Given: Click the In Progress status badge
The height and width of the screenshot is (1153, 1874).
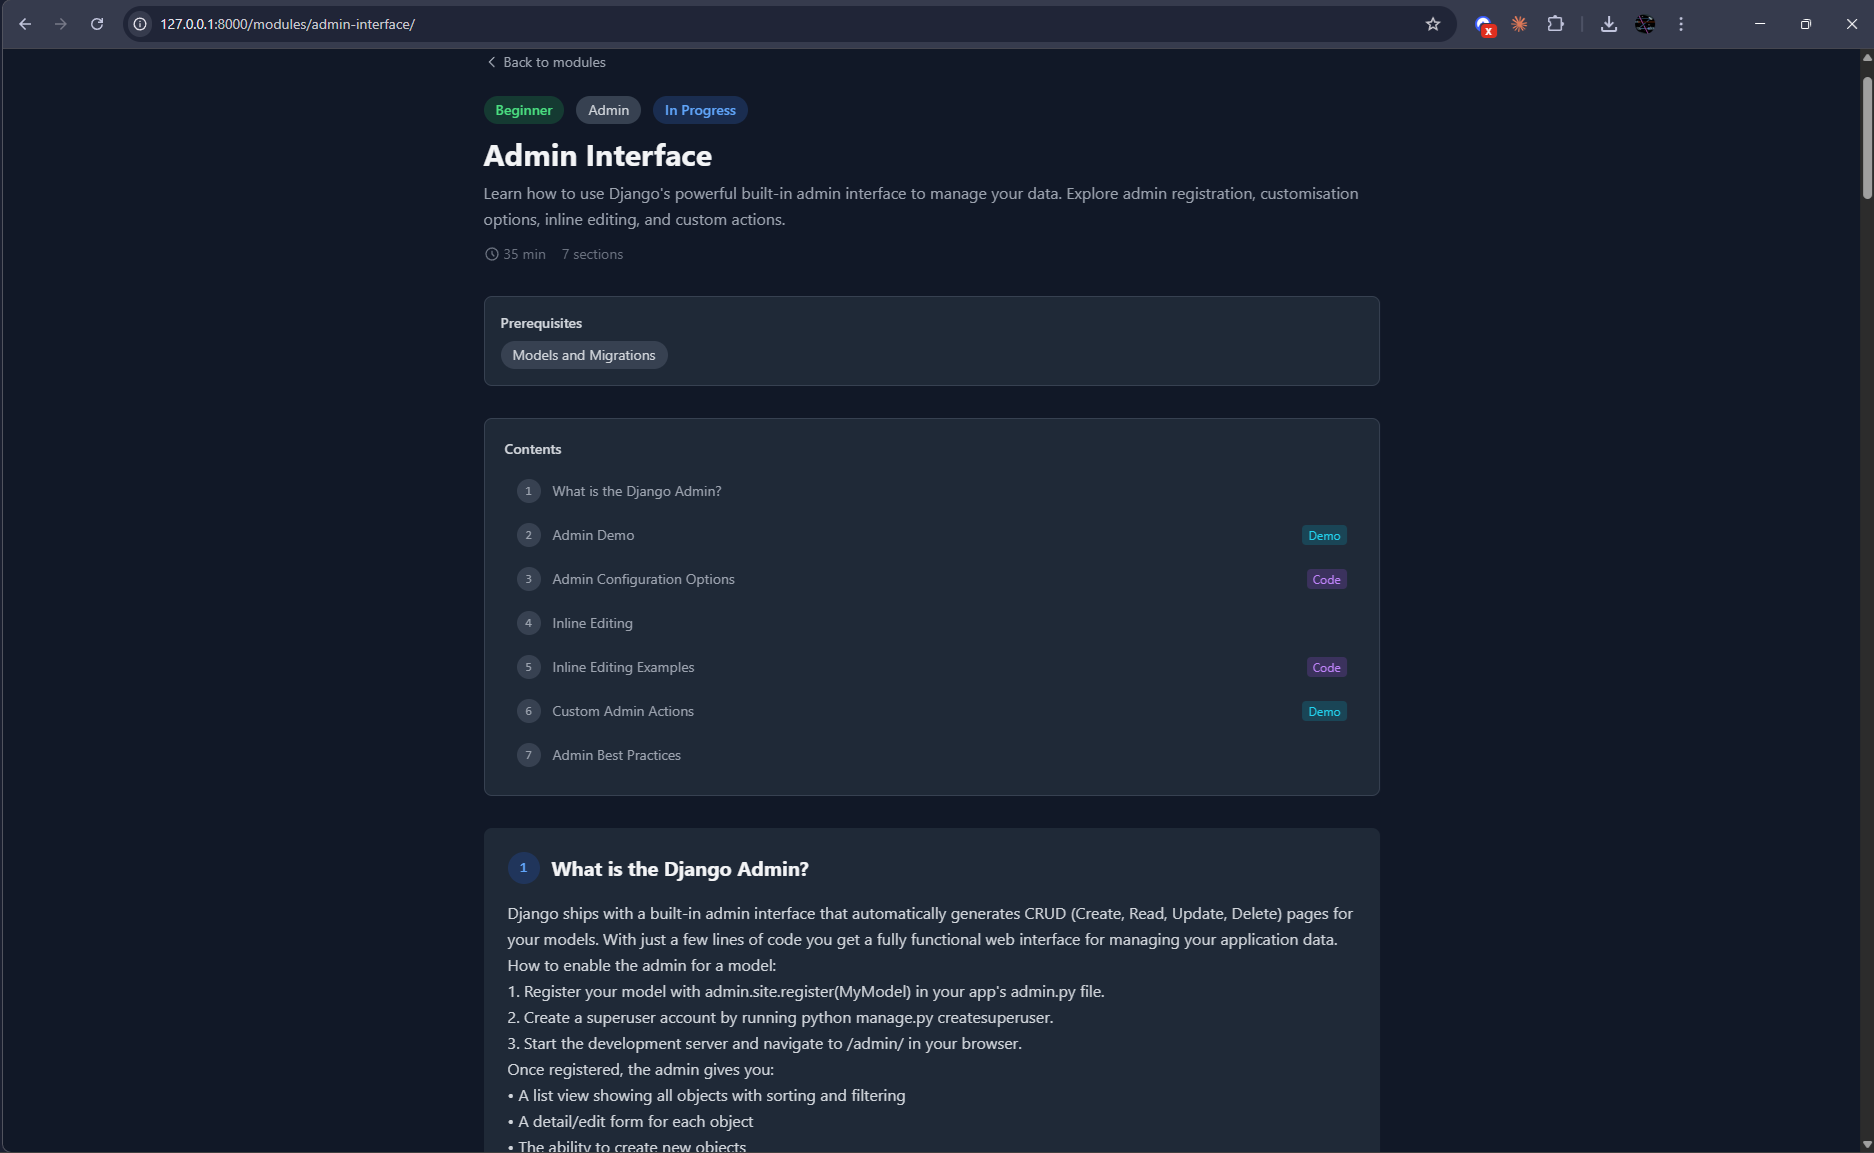Looking at the screenshot, I should (700, 110).
